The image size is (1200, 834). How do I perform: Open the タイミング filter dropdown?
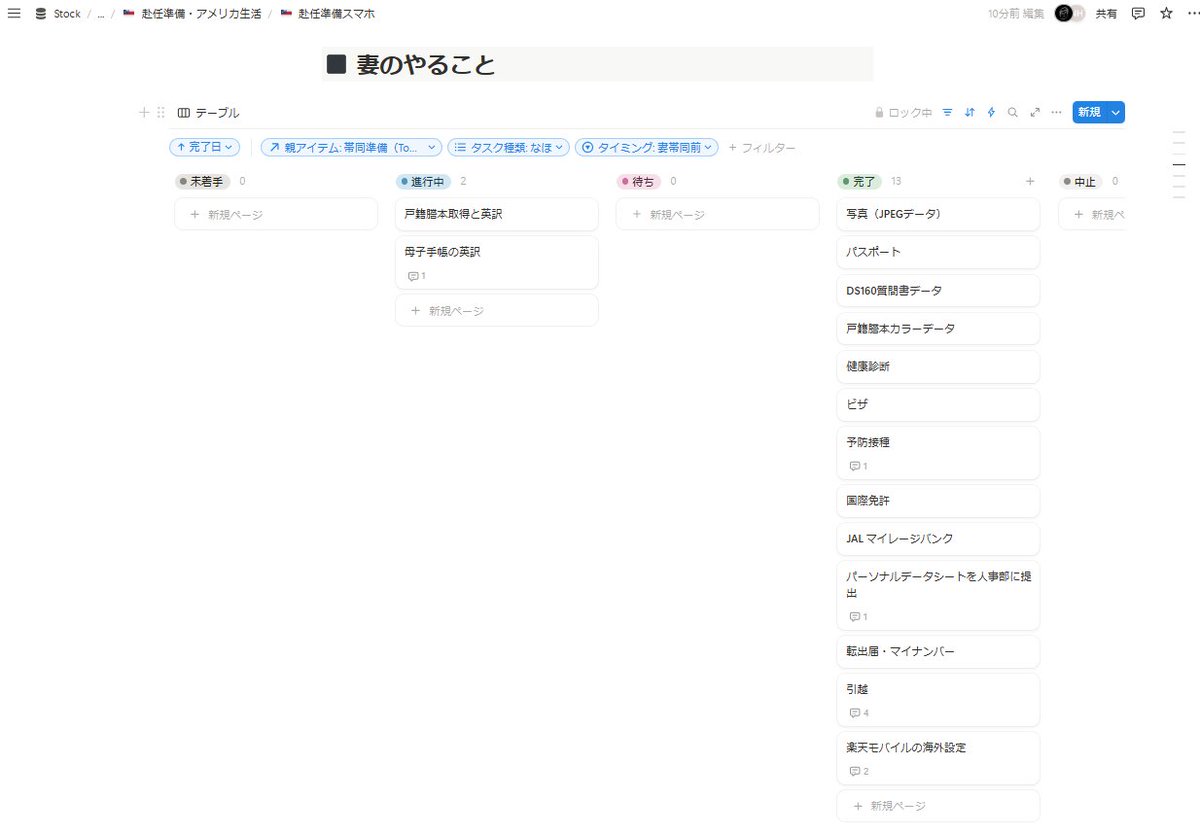pos(647,147)
